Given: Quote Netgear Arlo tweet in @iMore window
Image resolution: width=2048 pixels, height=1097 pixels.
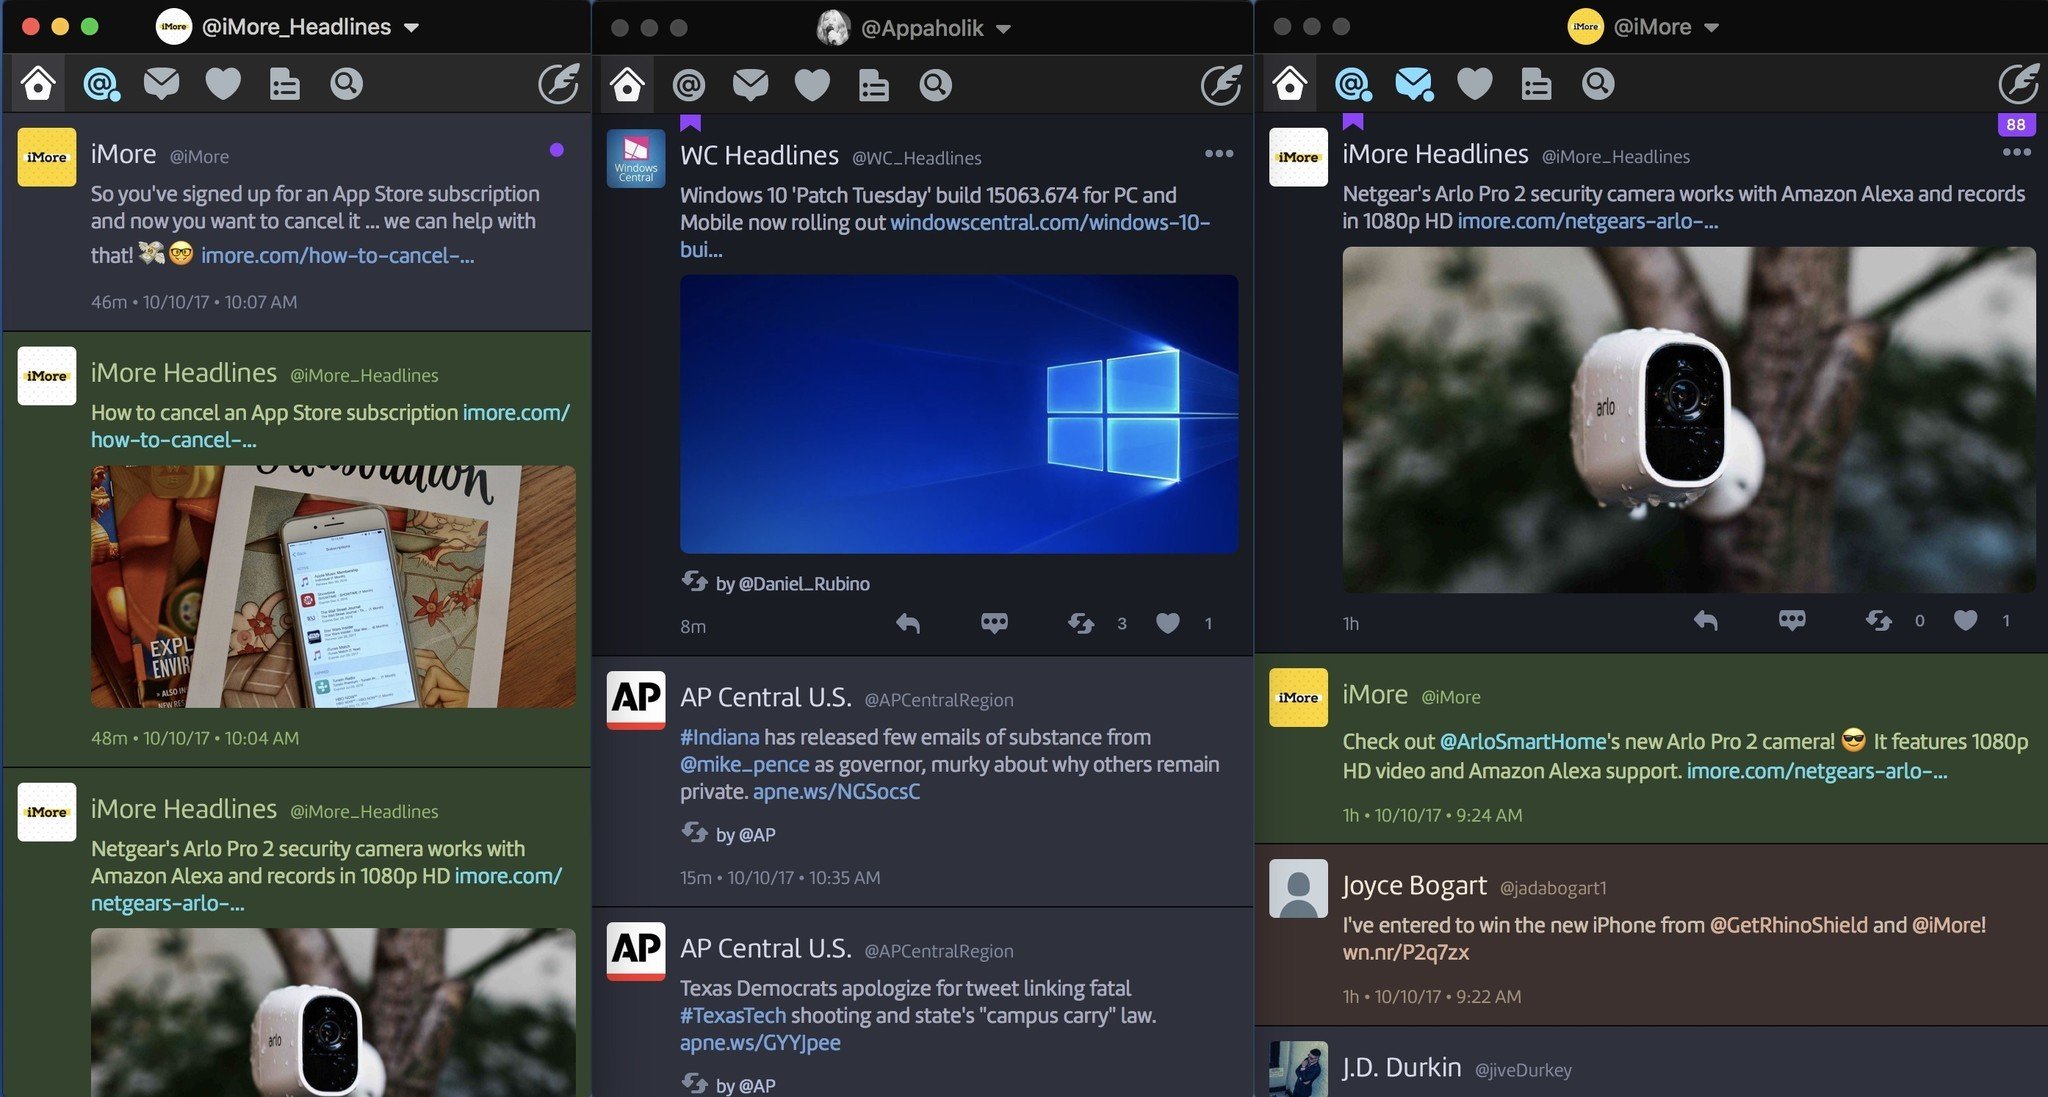Looking at the screenshot, I should 1792,621.
